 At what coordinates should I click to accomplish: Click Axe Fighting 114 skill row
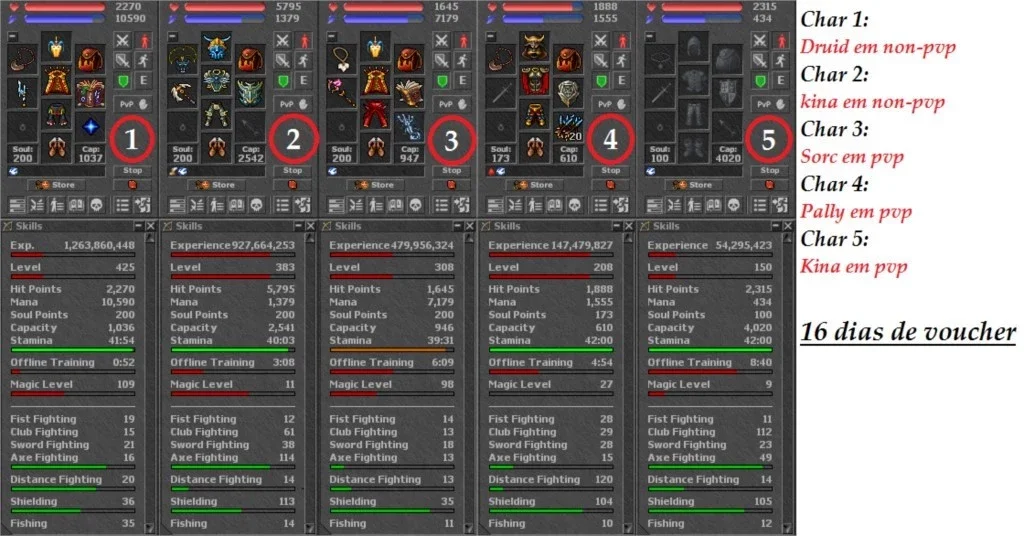232,460
